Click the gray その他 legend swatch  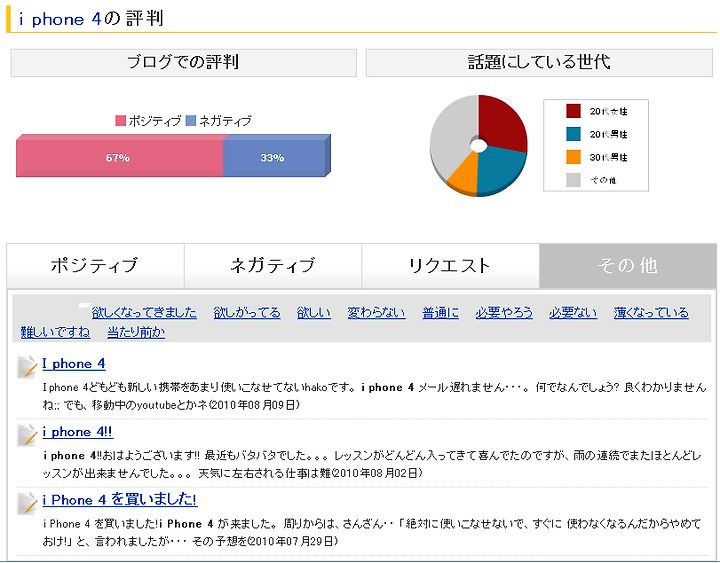tap(573, 180)
